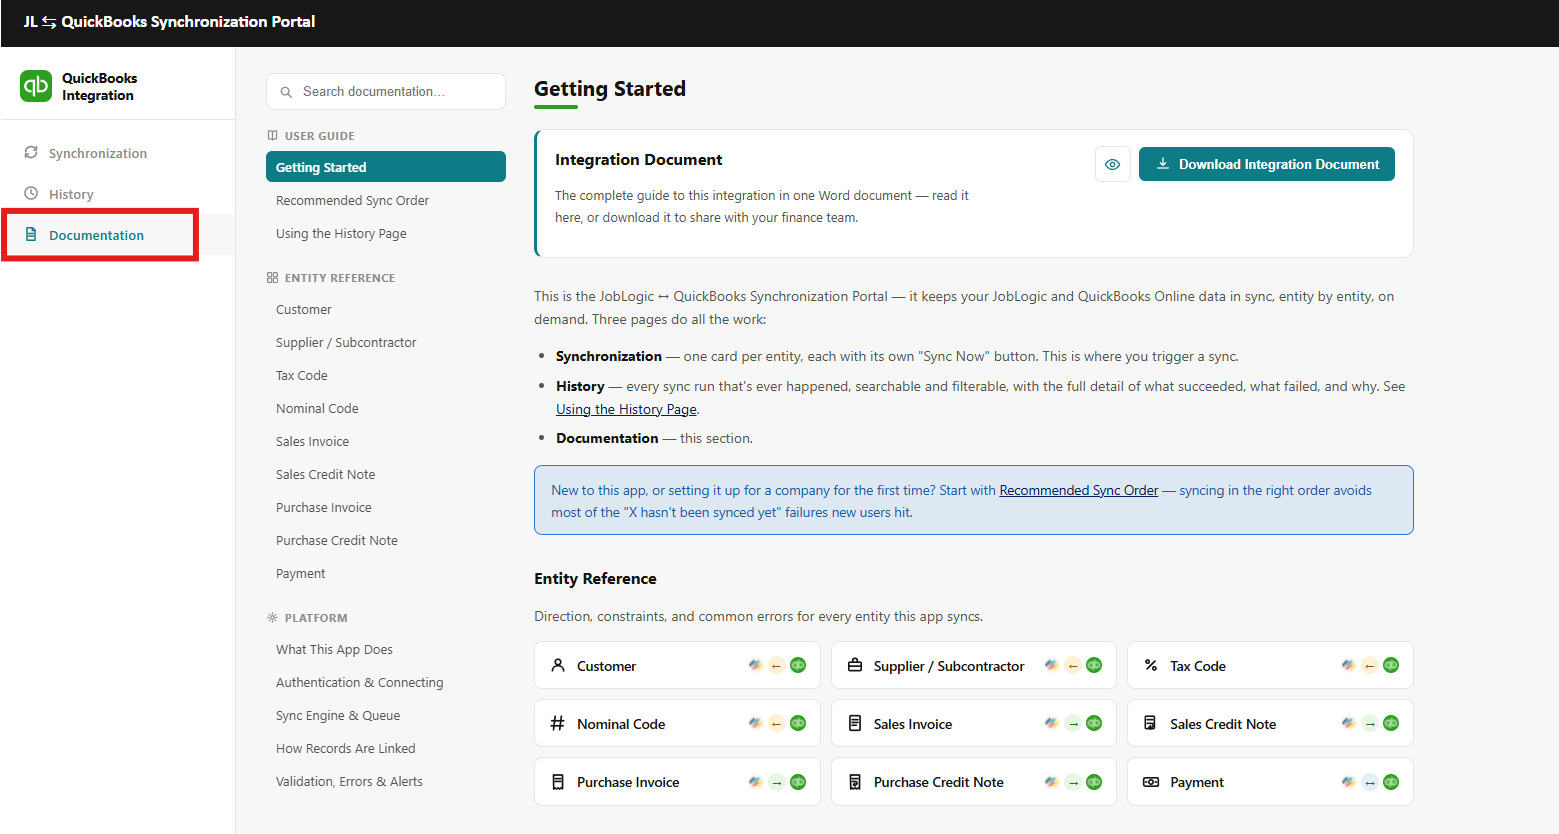The width and height of the screenshot is (1559, 834).
Task: Click the QuickBooks green logo icon
Action: pyautogui.click(x=36, y=86)
